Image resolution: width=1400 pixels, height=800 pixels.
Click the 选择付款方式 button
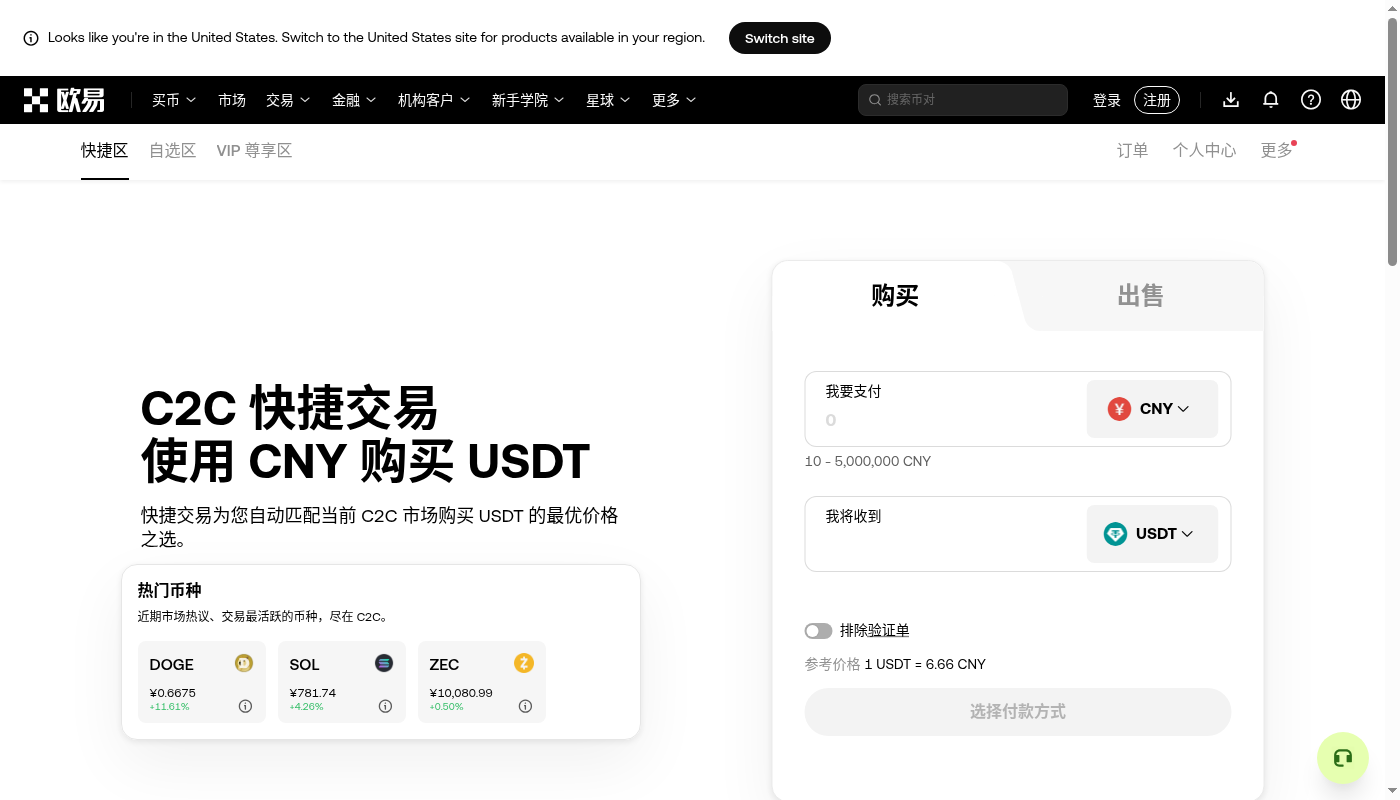[1018, 712]
